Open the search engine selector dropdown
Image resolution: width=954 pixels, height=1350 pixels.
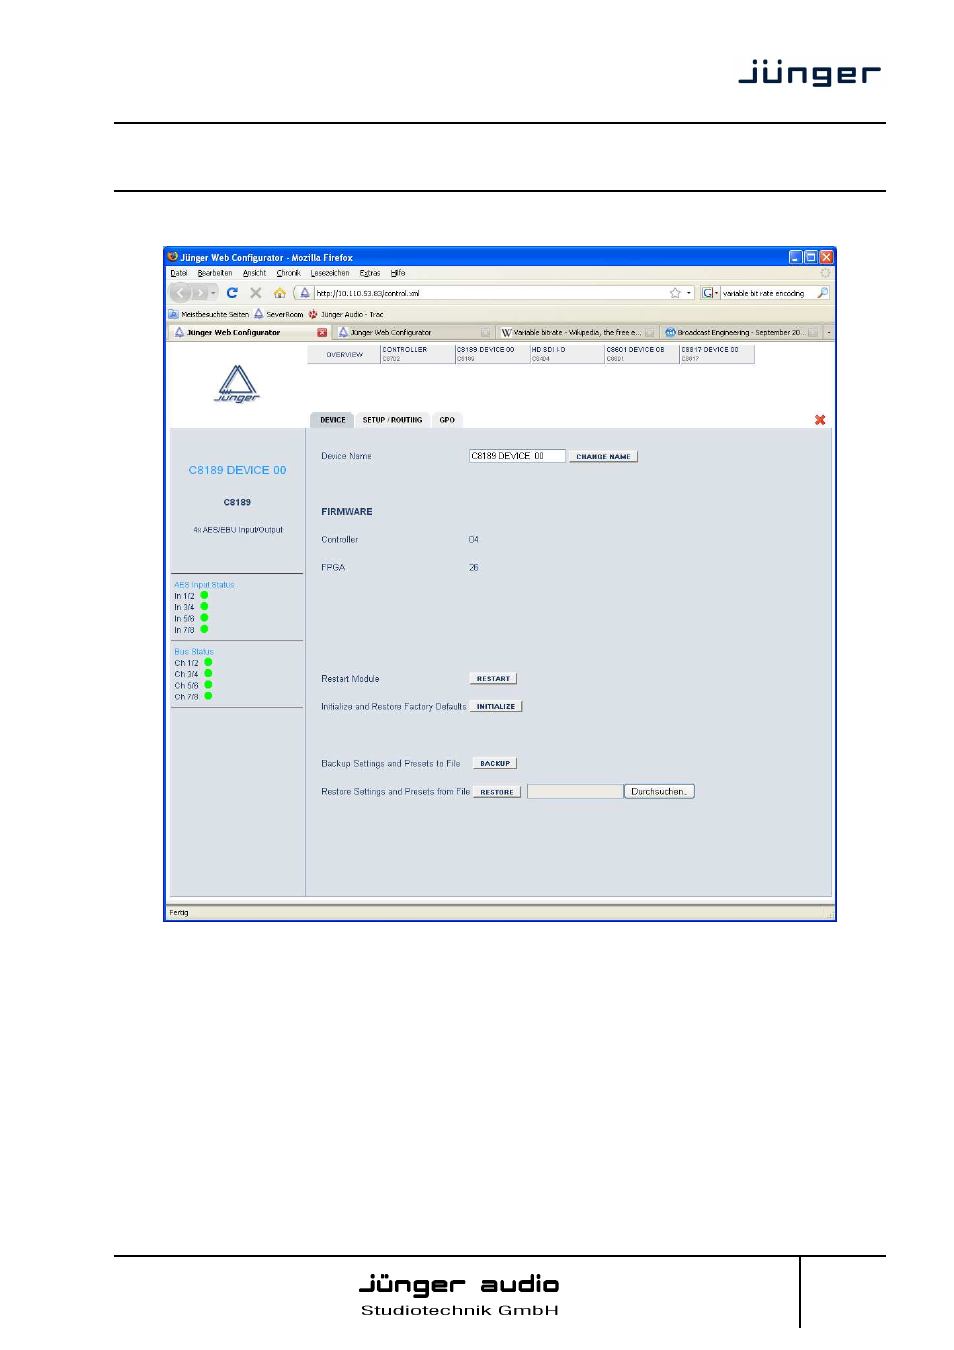point(710,293)
